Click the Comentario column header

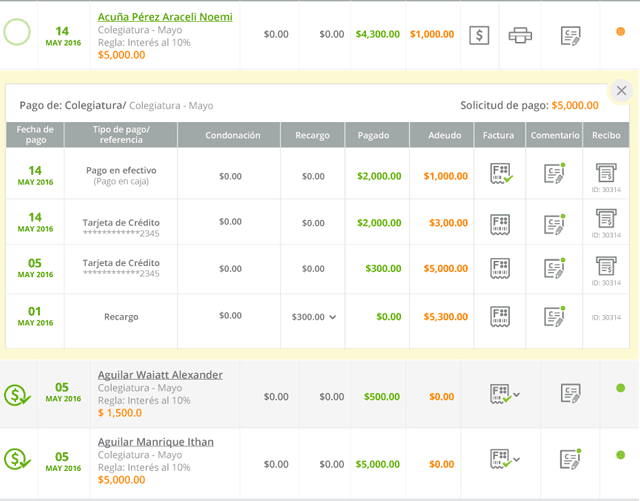[555, 135]
